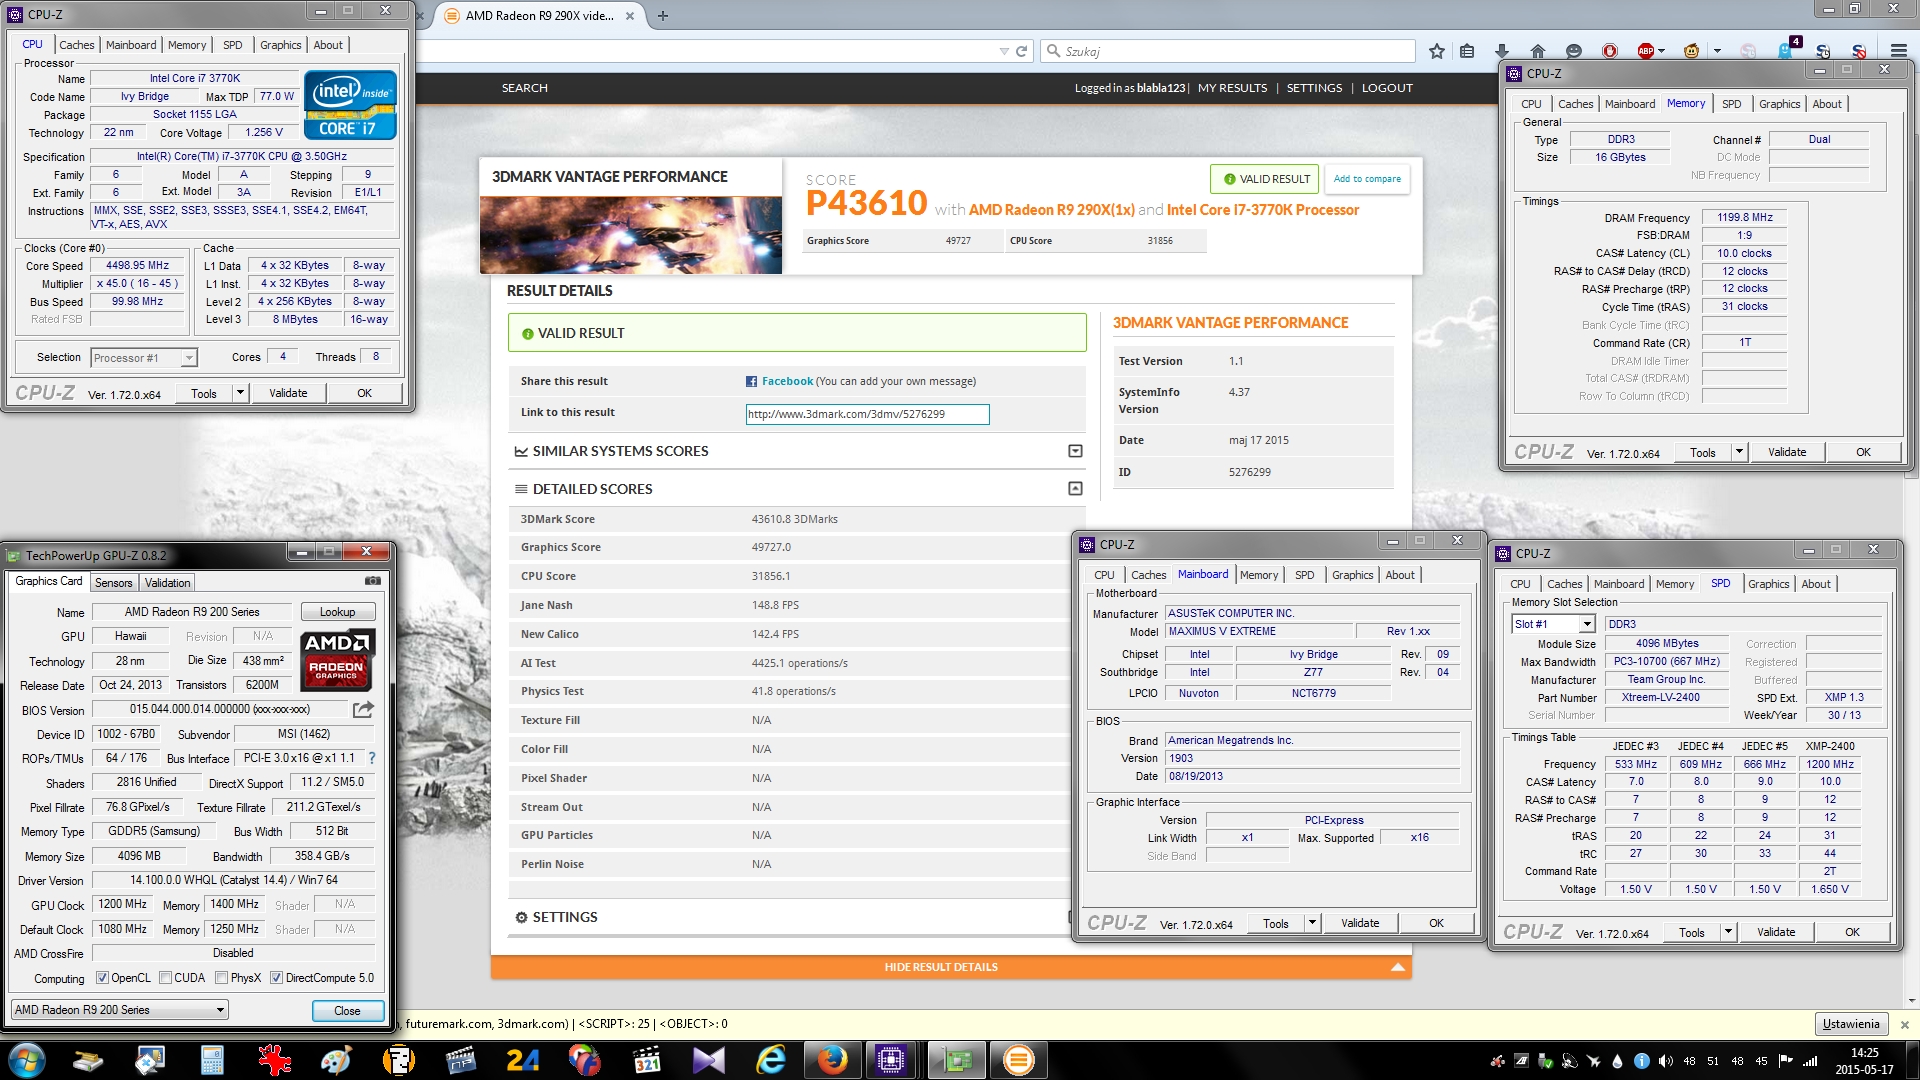The height and width of the screenshot is (1080, 1920).
Task: Click the GPU-Z Lookup button
Action: (x=337, y=612)
